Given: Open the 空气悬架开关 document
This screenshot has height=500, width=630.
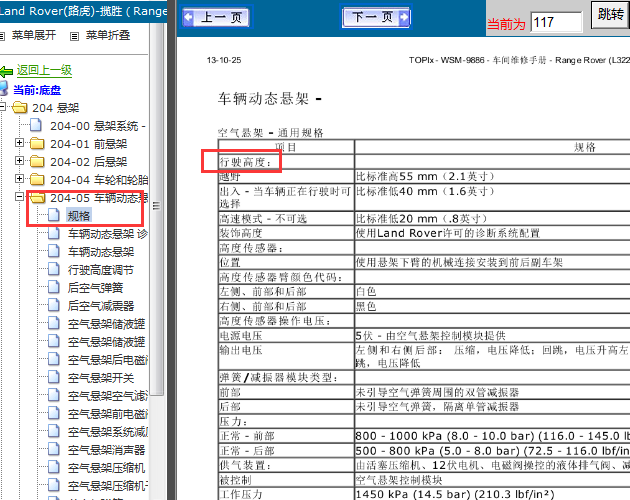Looking at the screenshot, I should pyautogui.click(x=100, y=378).
